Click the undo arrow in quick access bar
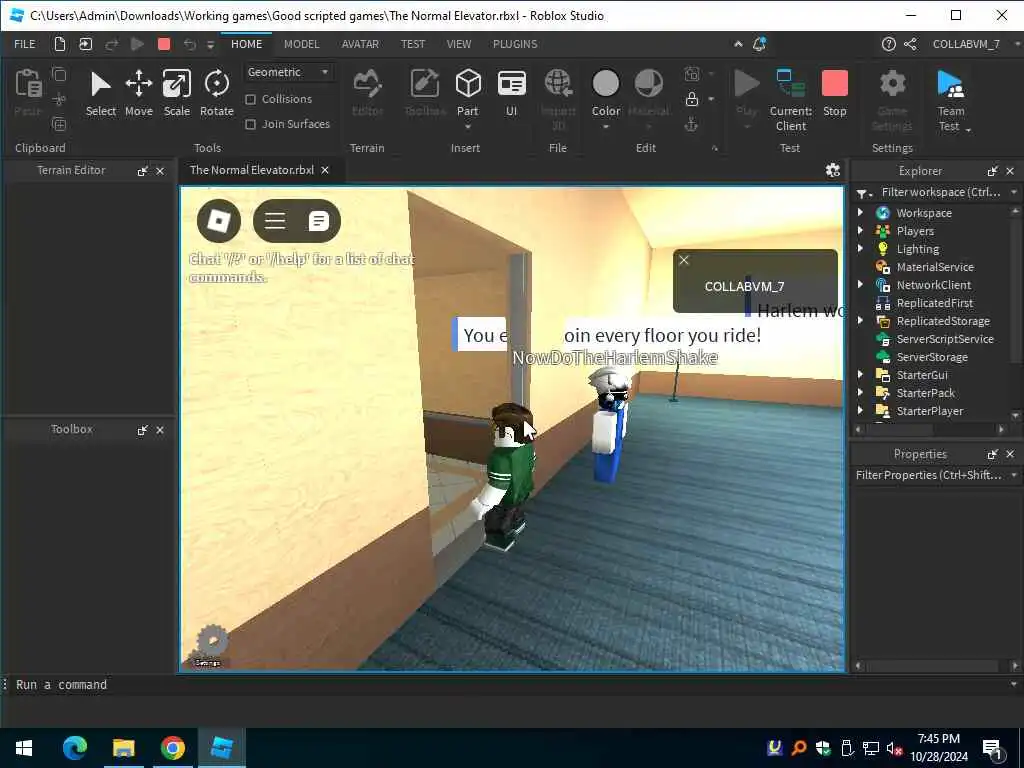 pos(189,44)
